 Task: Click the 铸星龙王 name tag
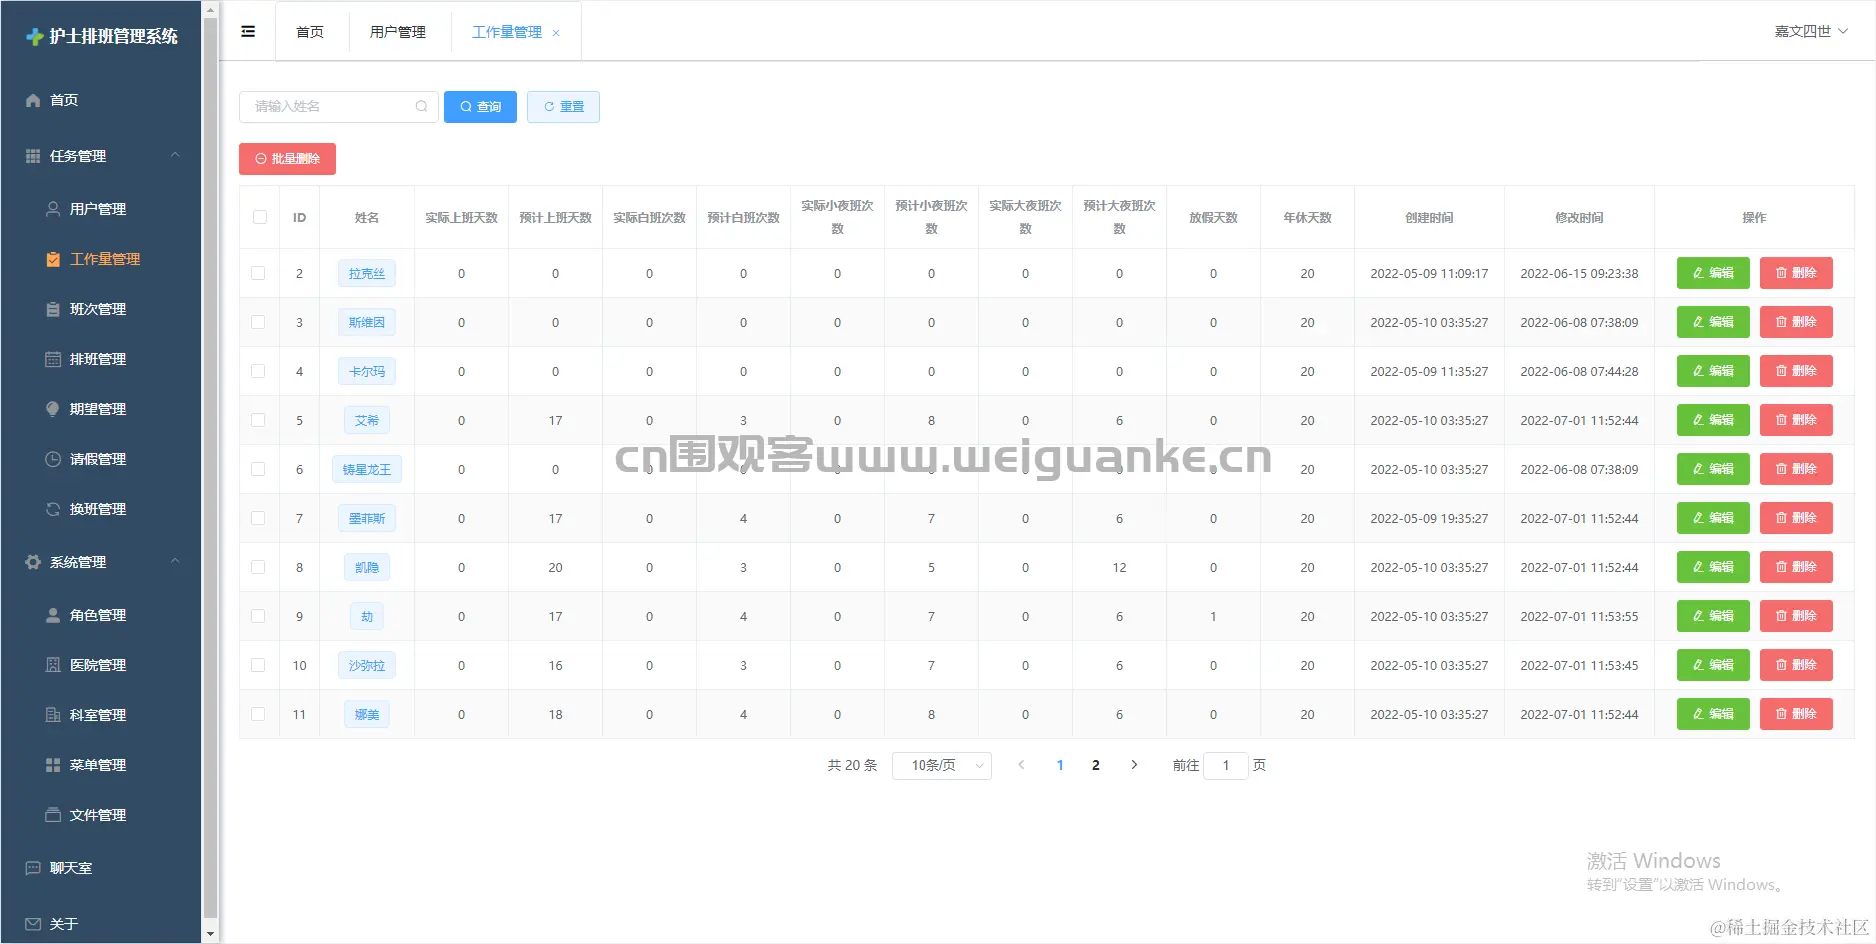coord(367,469)
